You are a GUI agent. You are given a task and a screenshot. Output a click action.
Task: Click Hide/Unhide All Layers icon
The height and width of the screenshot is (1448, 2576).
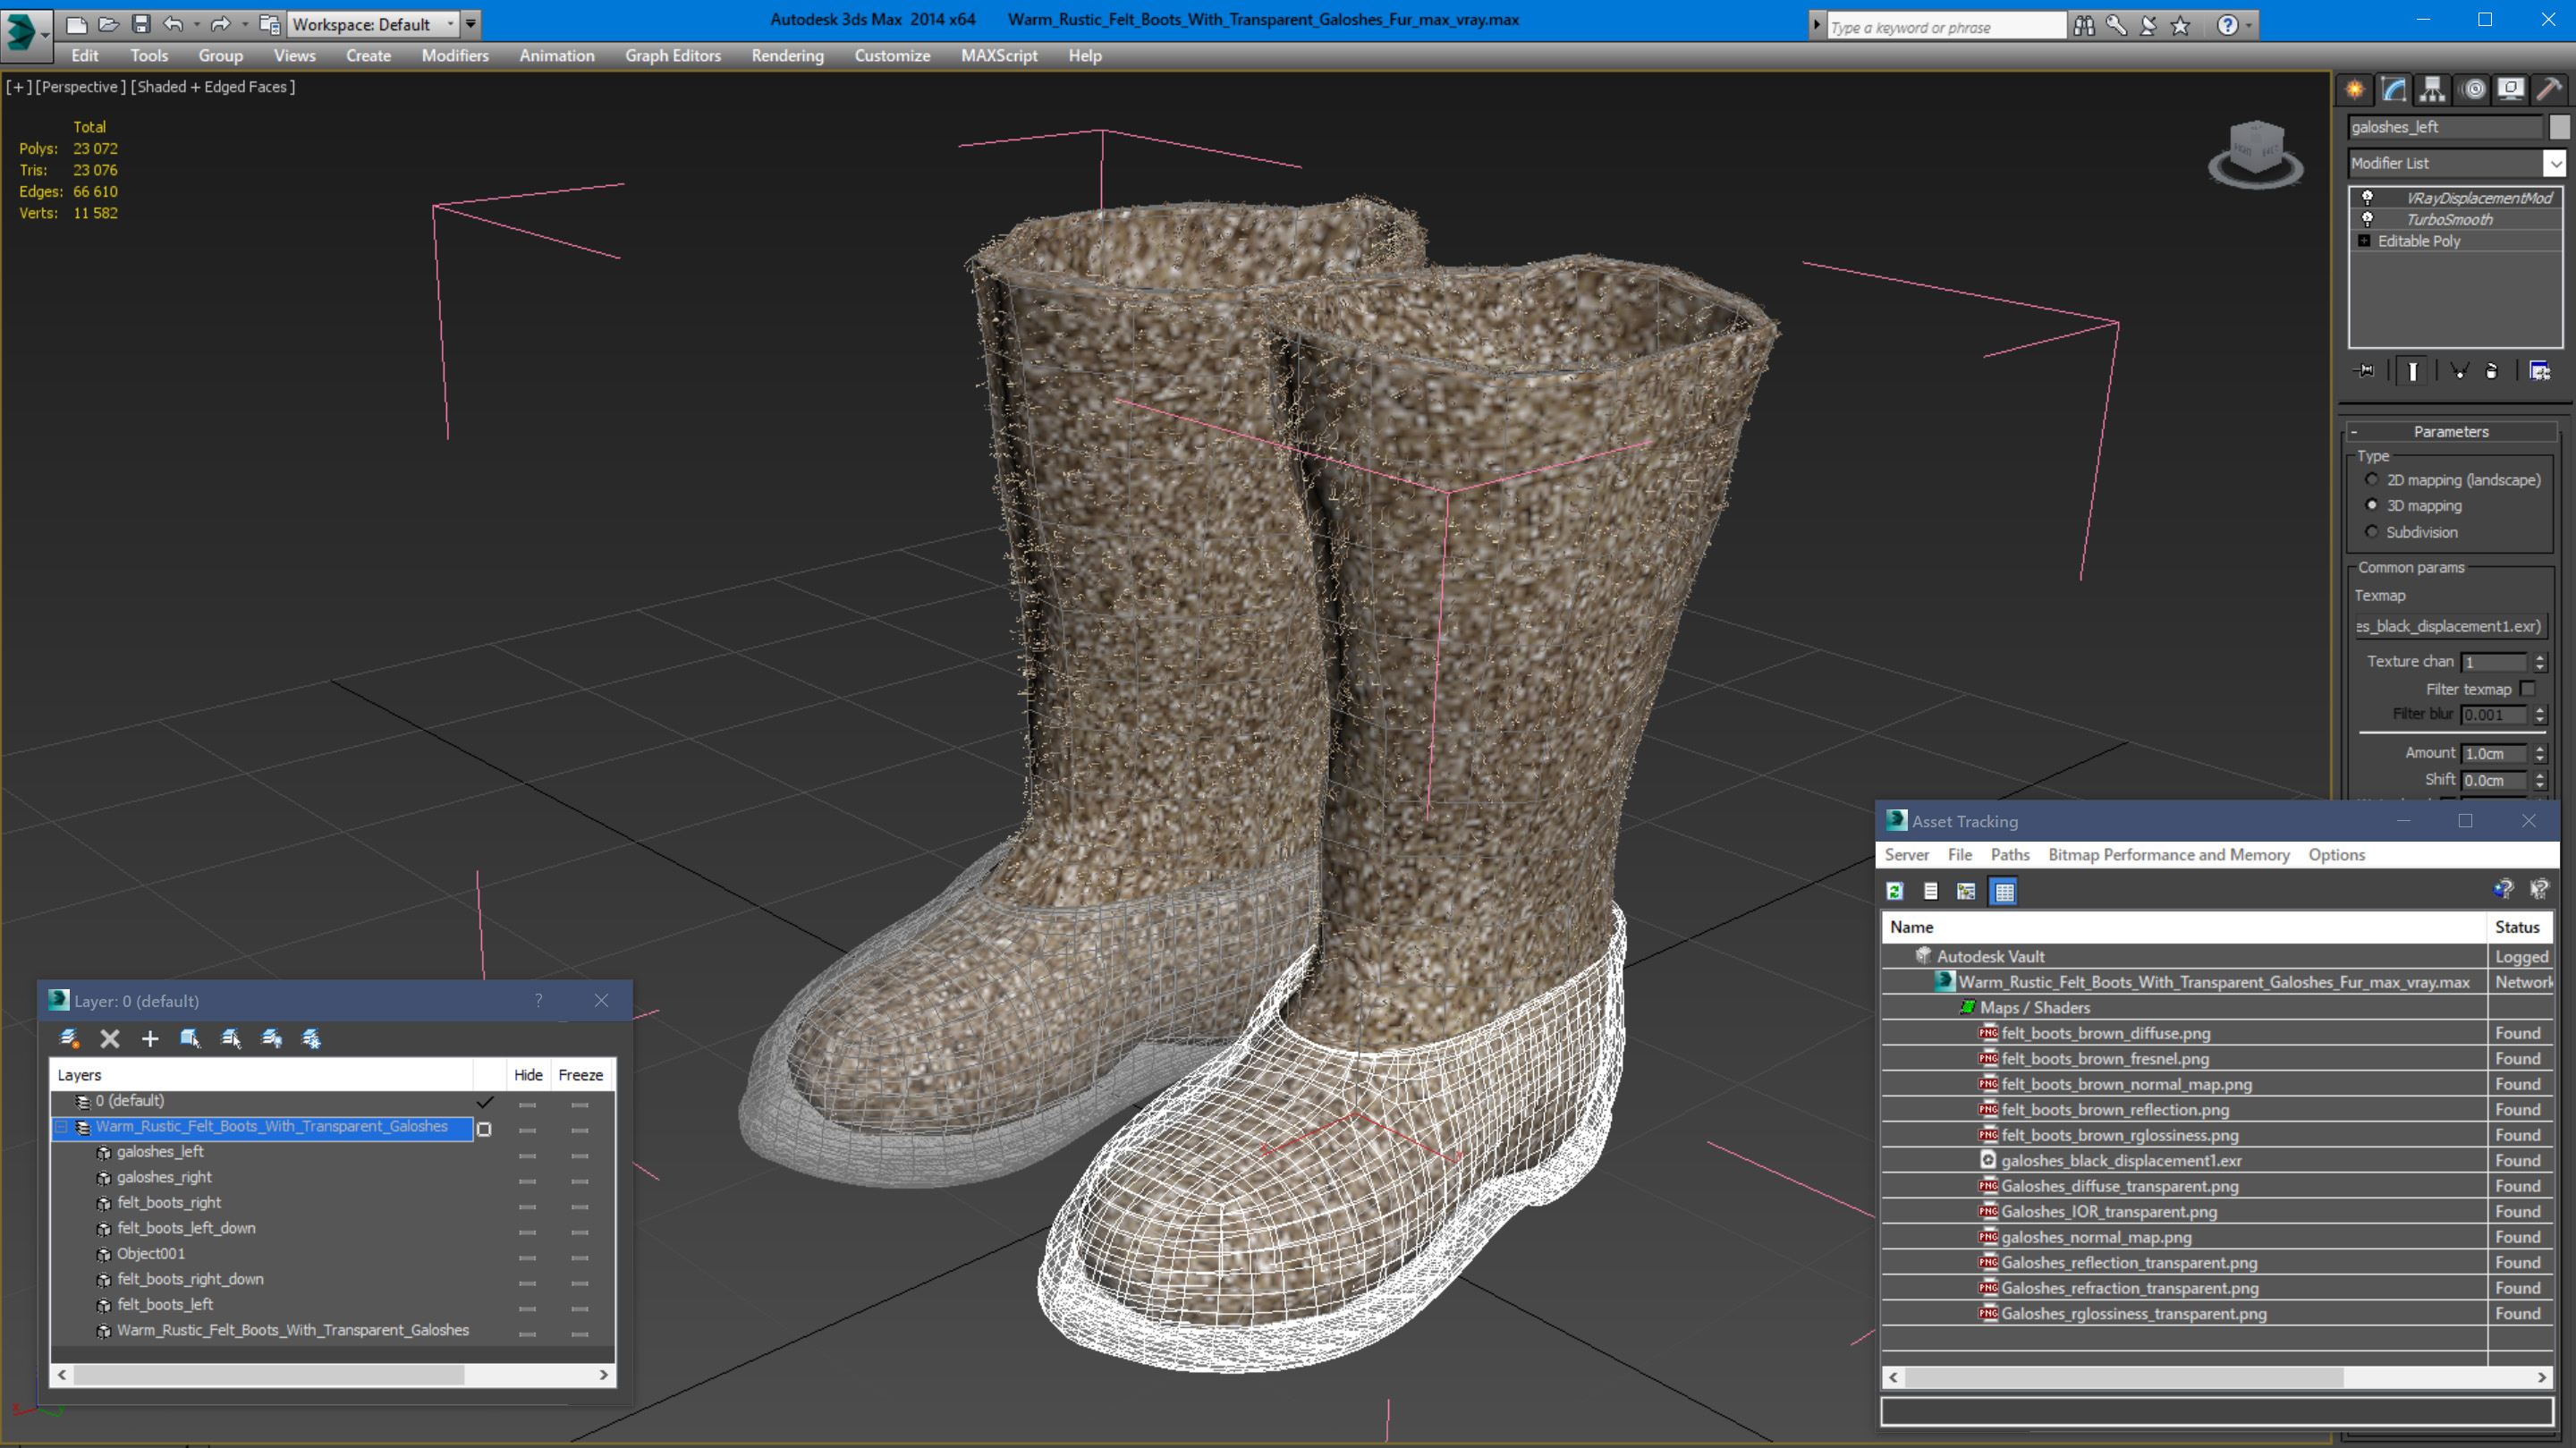coord(271,1038)
